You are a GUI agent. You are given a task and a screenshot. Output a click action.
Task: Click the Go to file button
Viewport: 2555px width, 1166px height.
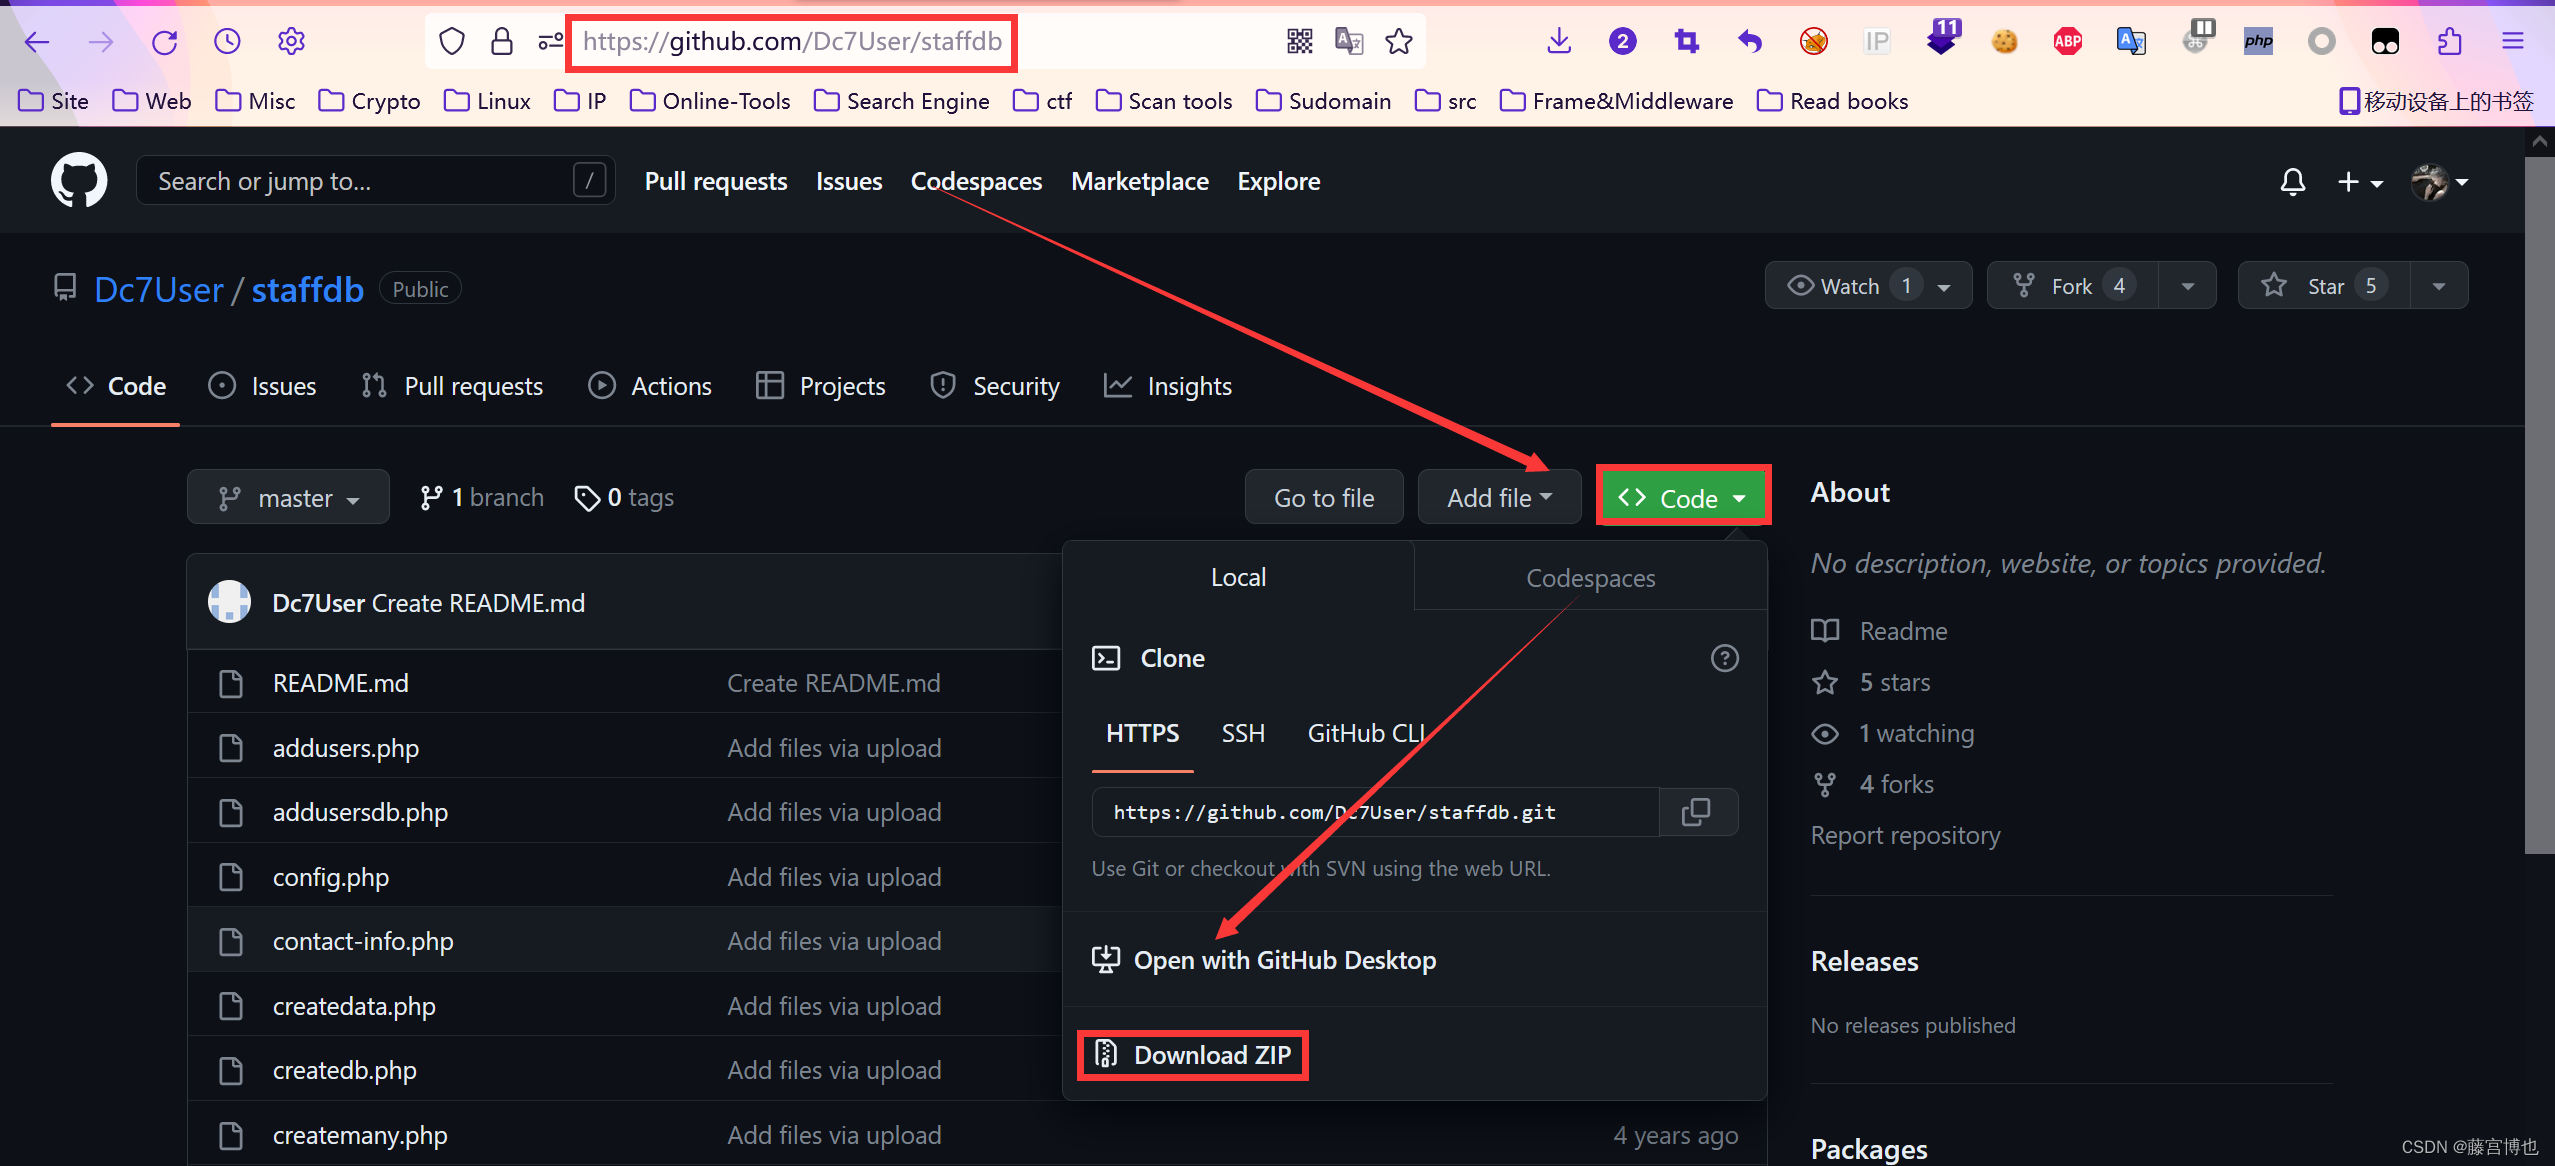click(x=1324, y=497)
